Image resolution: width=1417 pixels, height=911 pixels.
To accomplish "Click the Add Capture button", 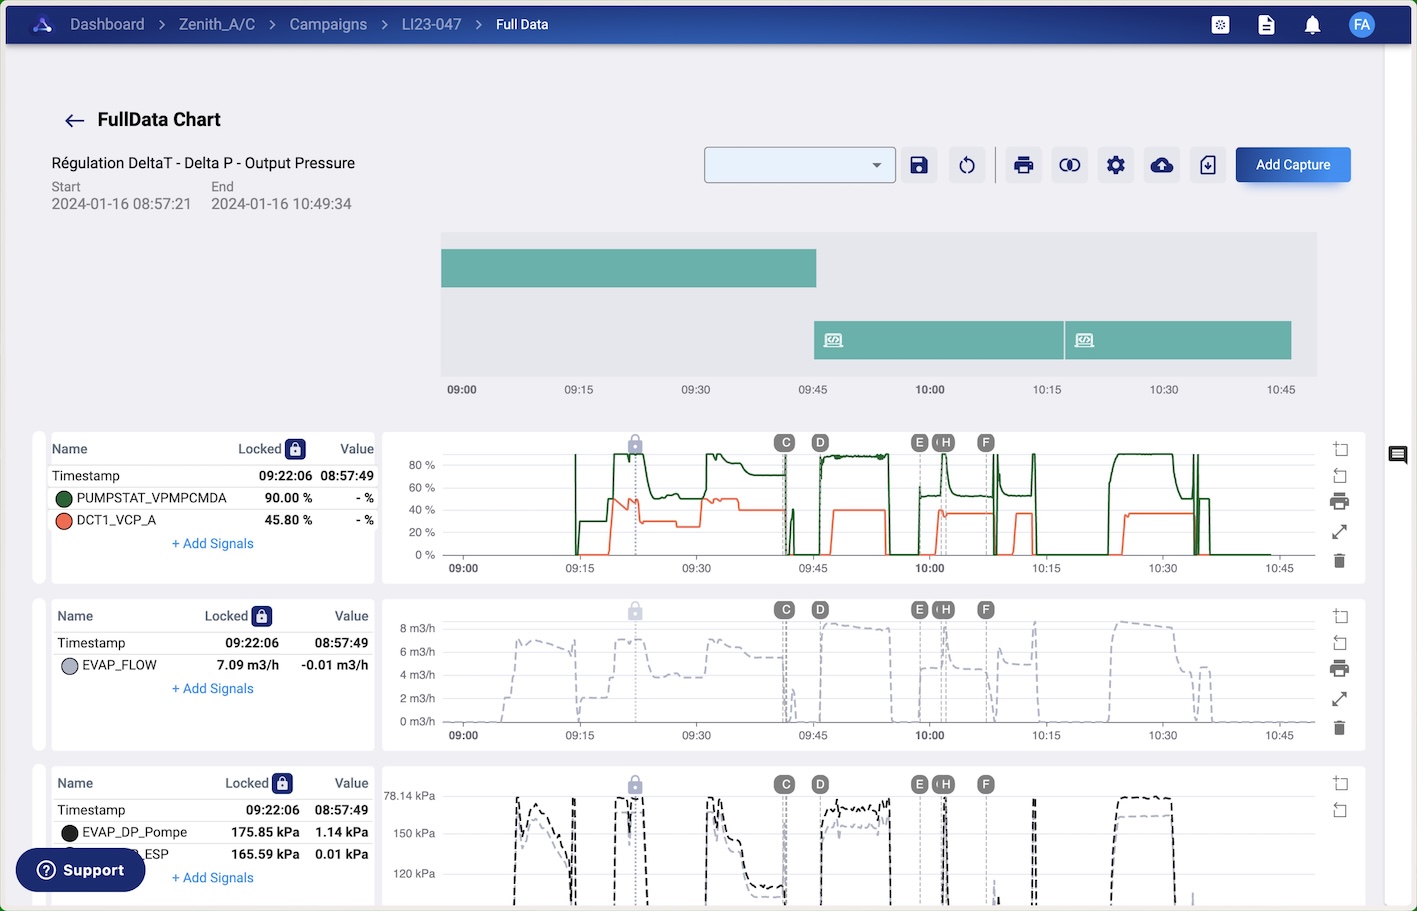I will click(1293, 165).
